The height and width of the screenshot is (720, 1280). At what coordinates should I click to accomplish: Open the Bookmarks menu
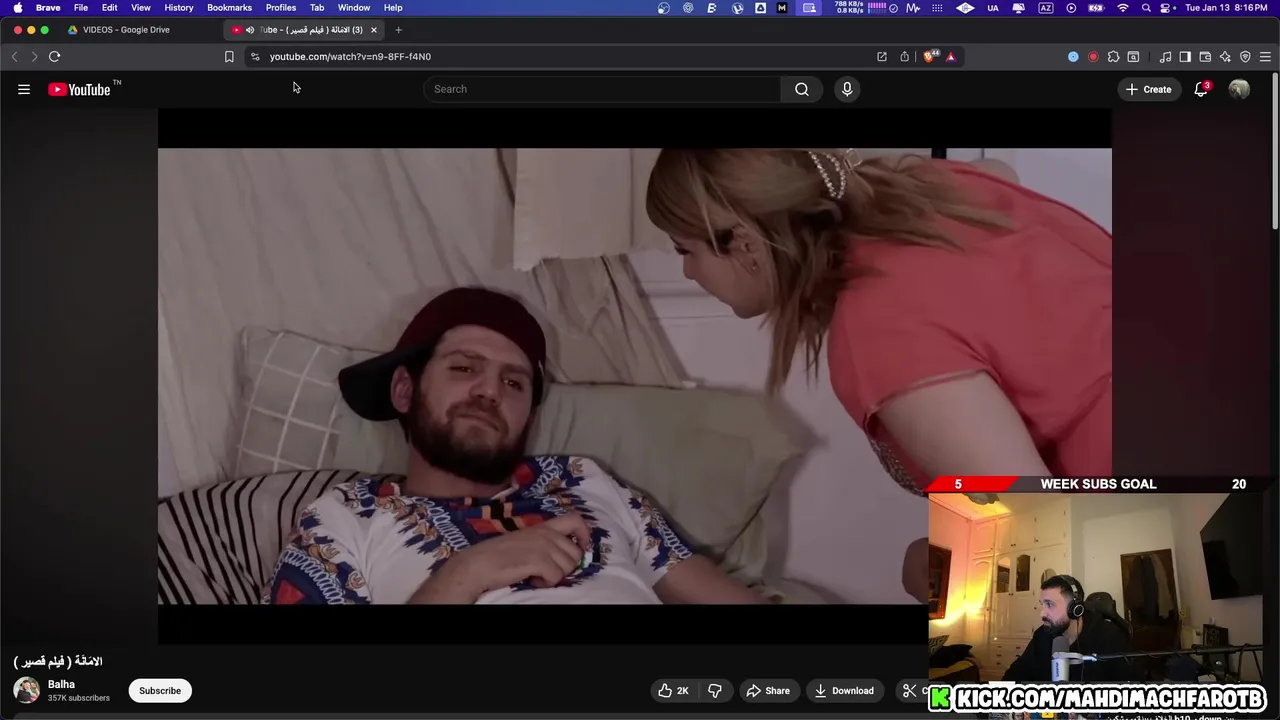(x=229, y=8)
